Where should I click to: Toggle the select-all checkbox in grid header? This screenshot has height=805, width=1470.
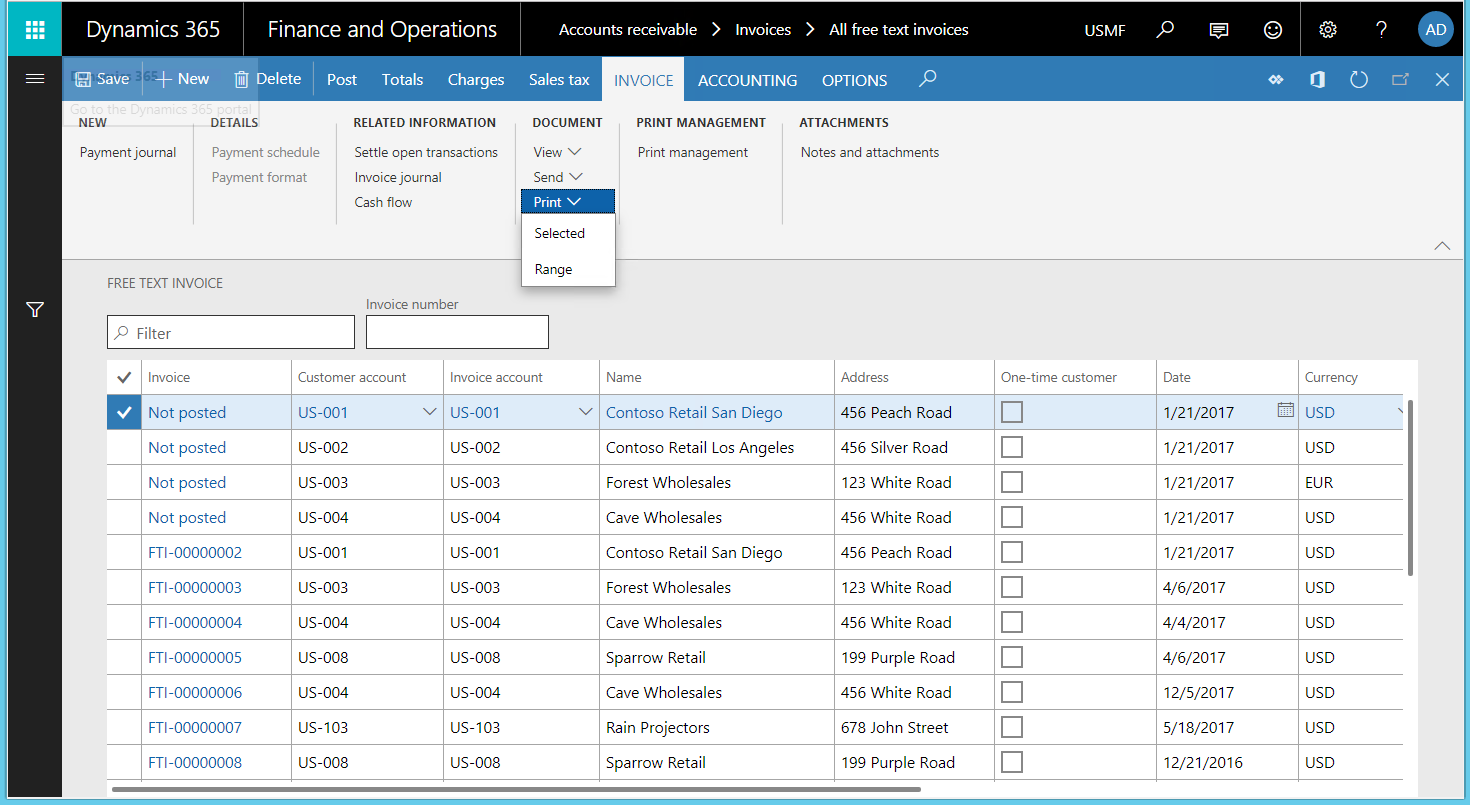[x=123, y=377]
